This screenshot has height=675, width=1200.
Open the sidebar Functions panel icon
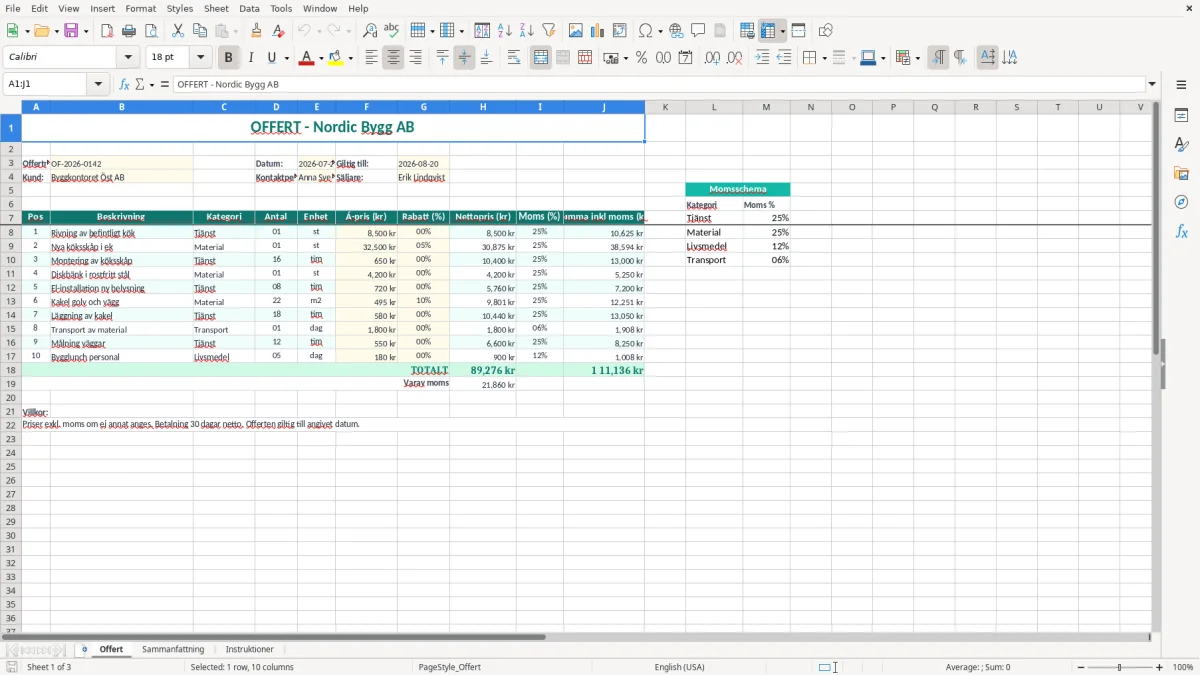click(x=1181, y=231)
